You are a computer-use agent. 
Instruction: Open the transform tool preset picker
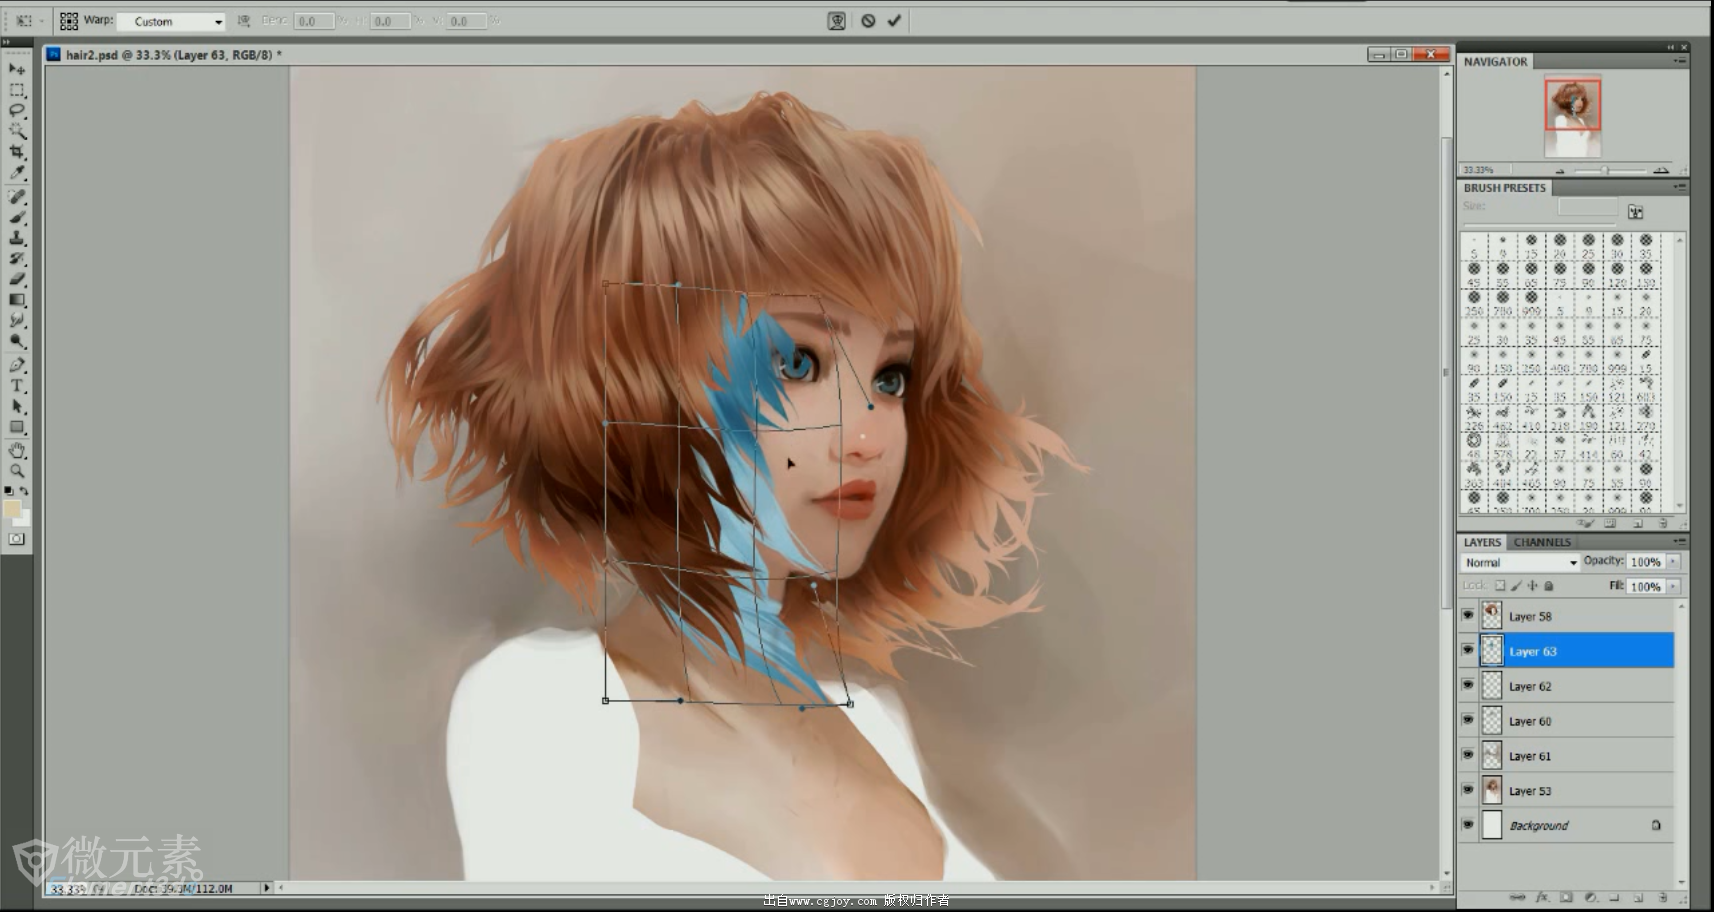28,20
